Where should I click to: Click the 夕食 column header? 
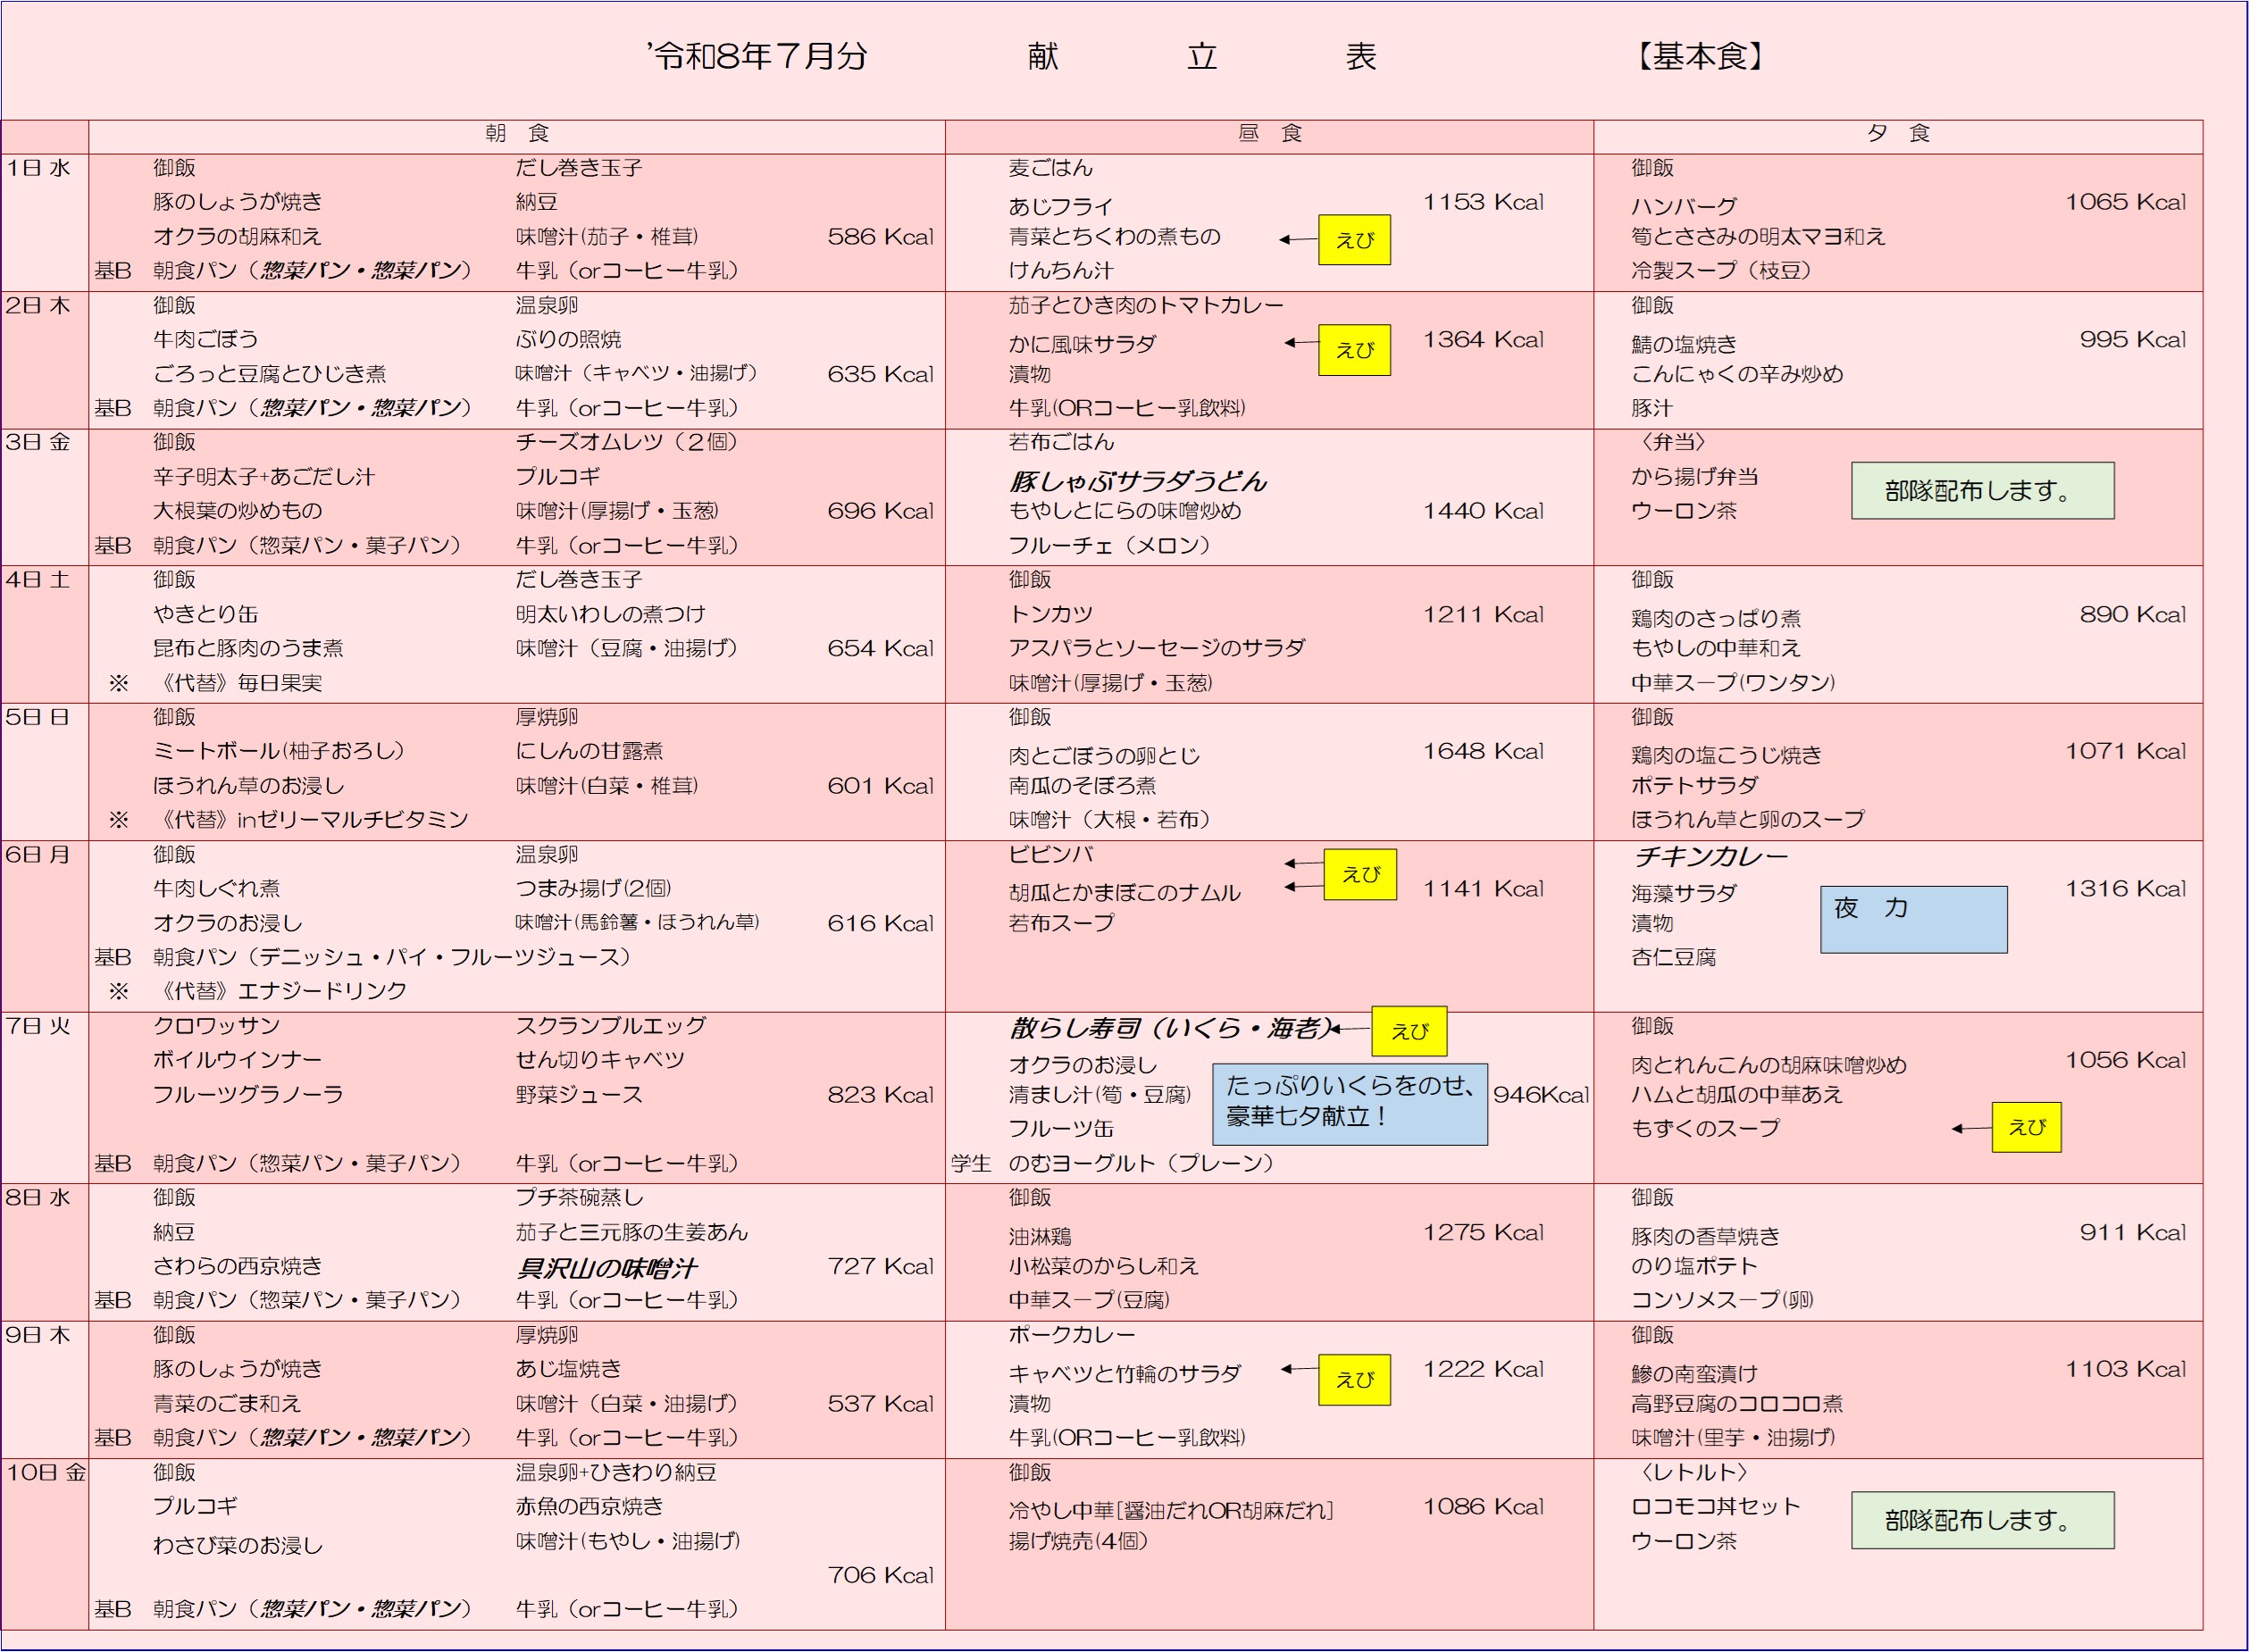coord(1898,134)
